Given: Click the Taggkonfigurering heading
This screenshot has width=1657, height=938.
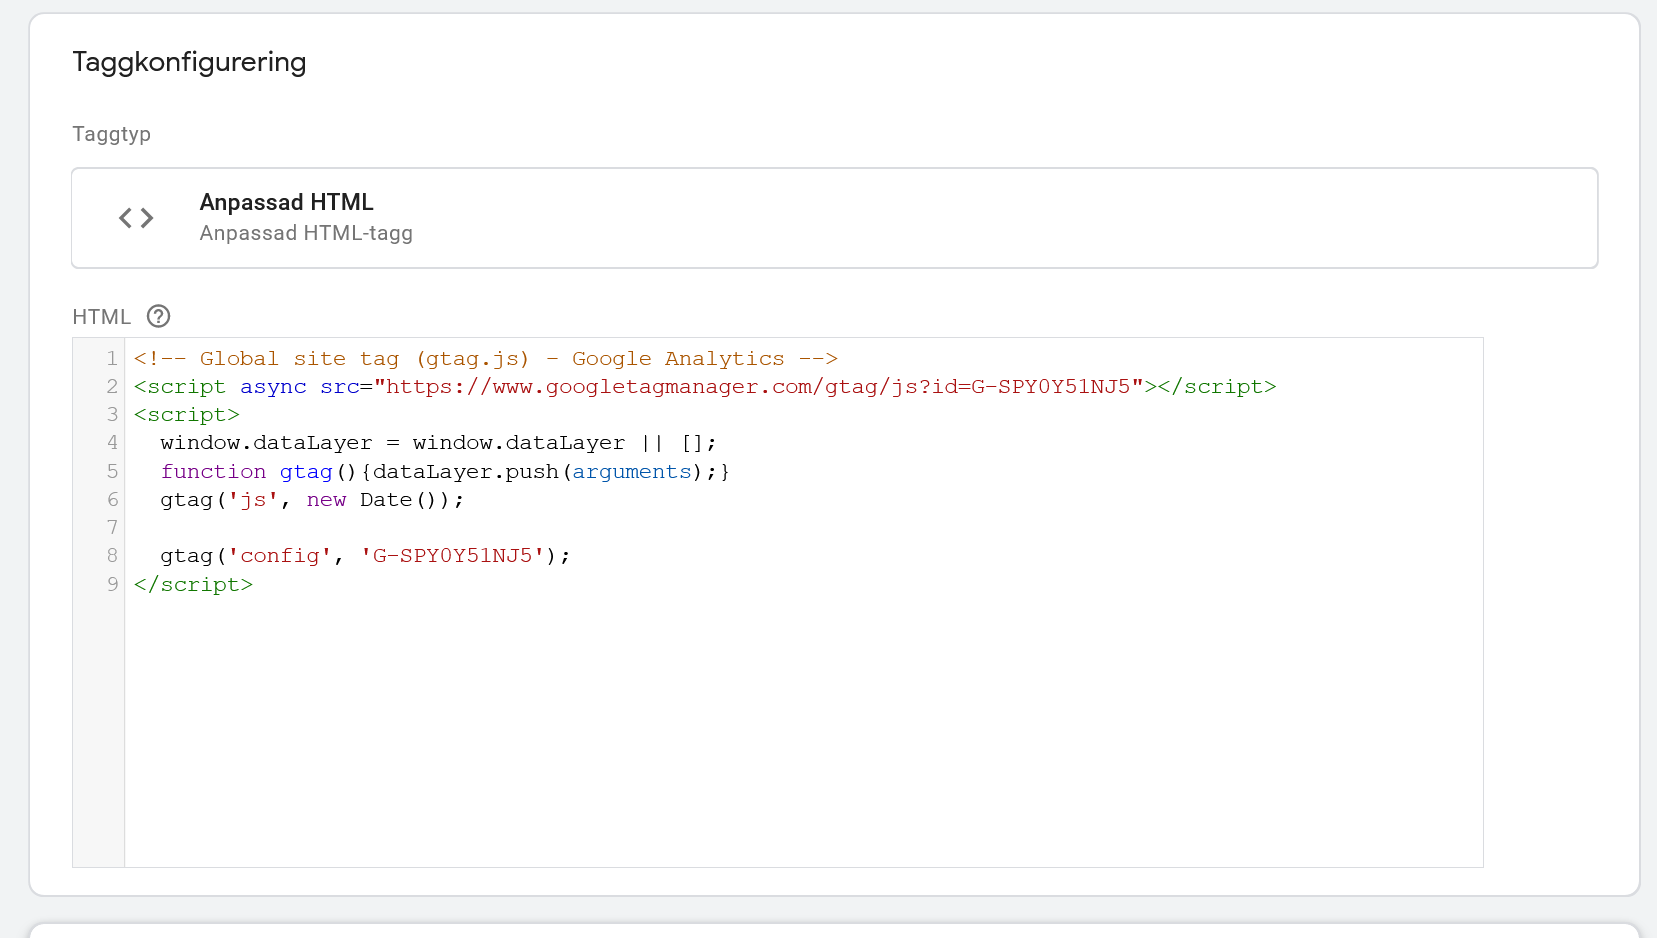Looking at the screenshot, I should pyautogui.click(x=189, y=62).
